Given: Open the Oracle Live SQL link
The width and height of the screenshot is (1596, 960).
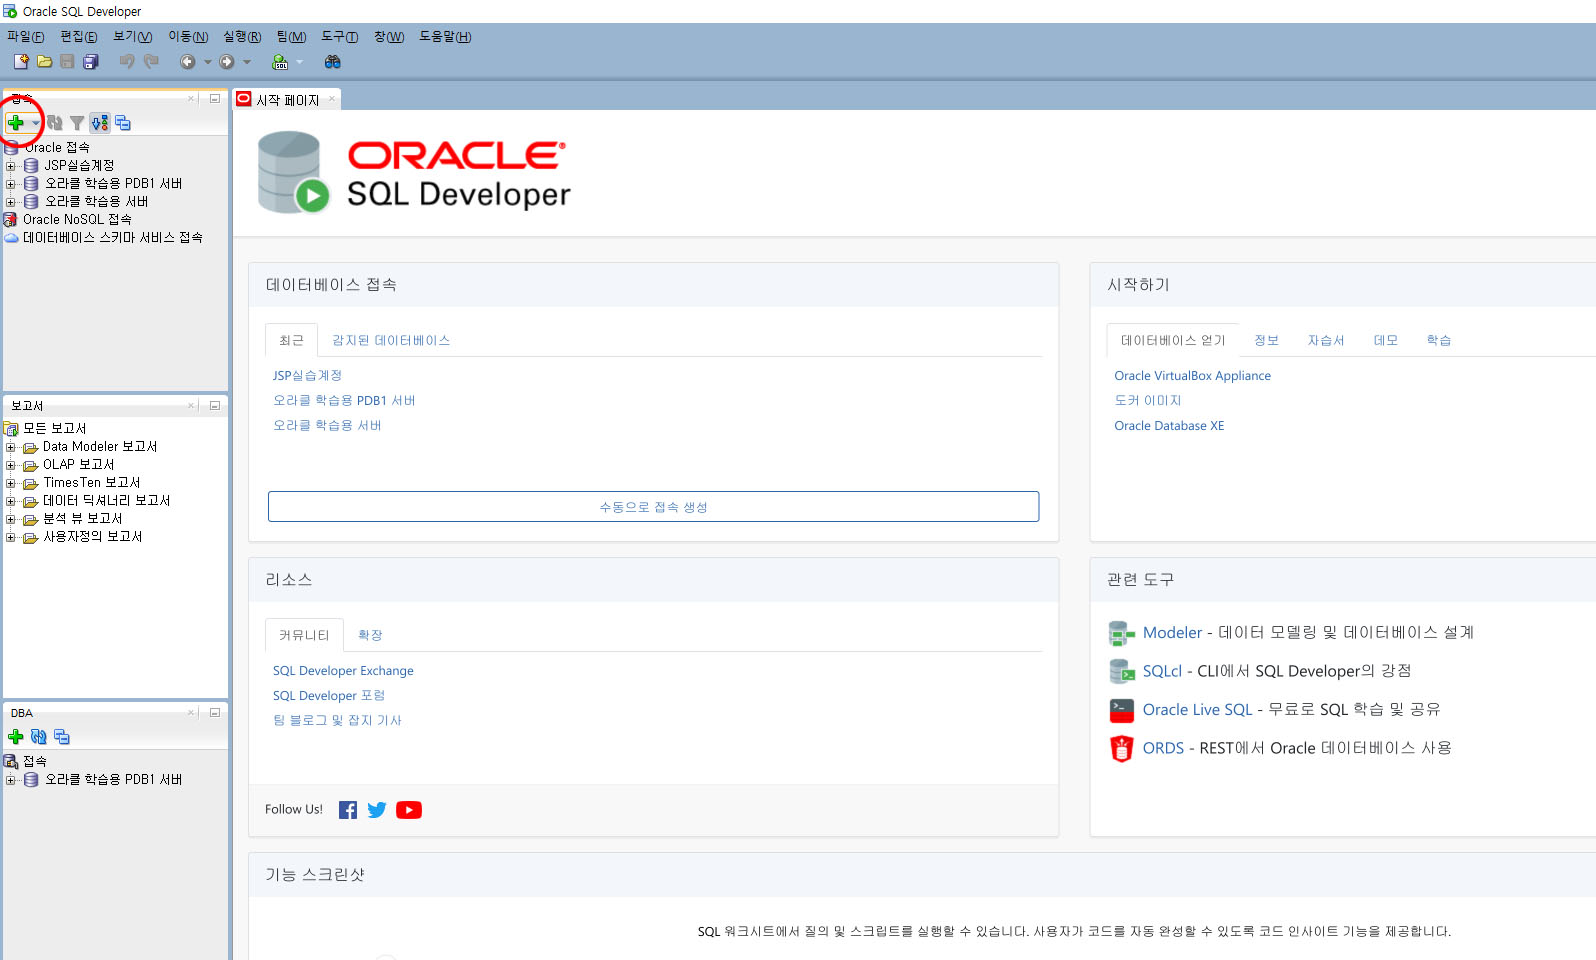Looking at the screenshot, I should coord(1197,709).
